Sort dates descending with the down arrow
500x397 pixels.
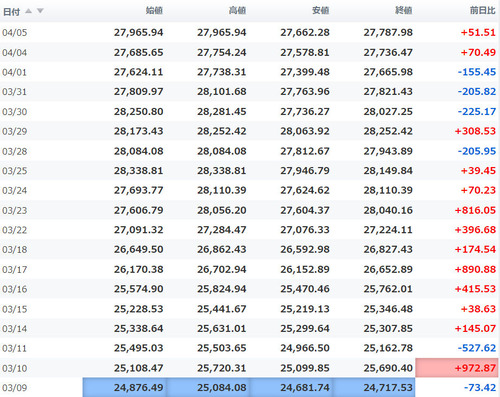coord(40,11)
